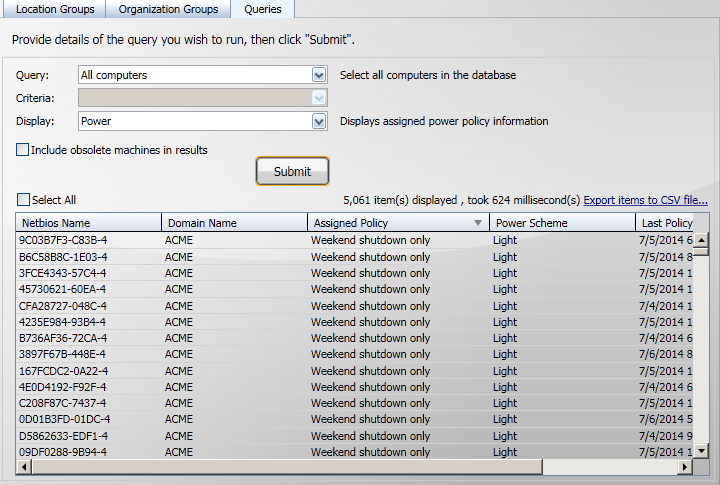The width and height of the screenshot is (720, 485).
Task: Sort by the Domain Name column header
Action: [202, 223]
